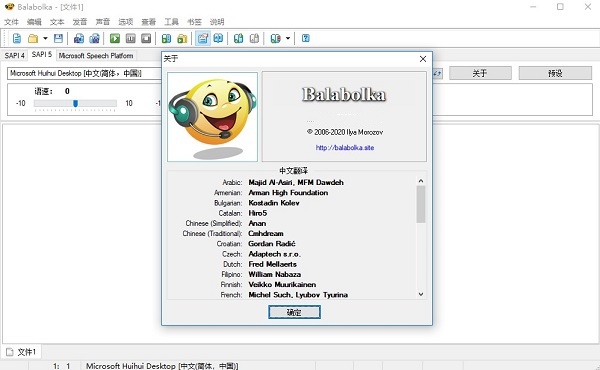The height and width of the screenshot is (370, 600).
Task: Click the 'Gordan Radić' entry
Action: [x=272, y=244]
